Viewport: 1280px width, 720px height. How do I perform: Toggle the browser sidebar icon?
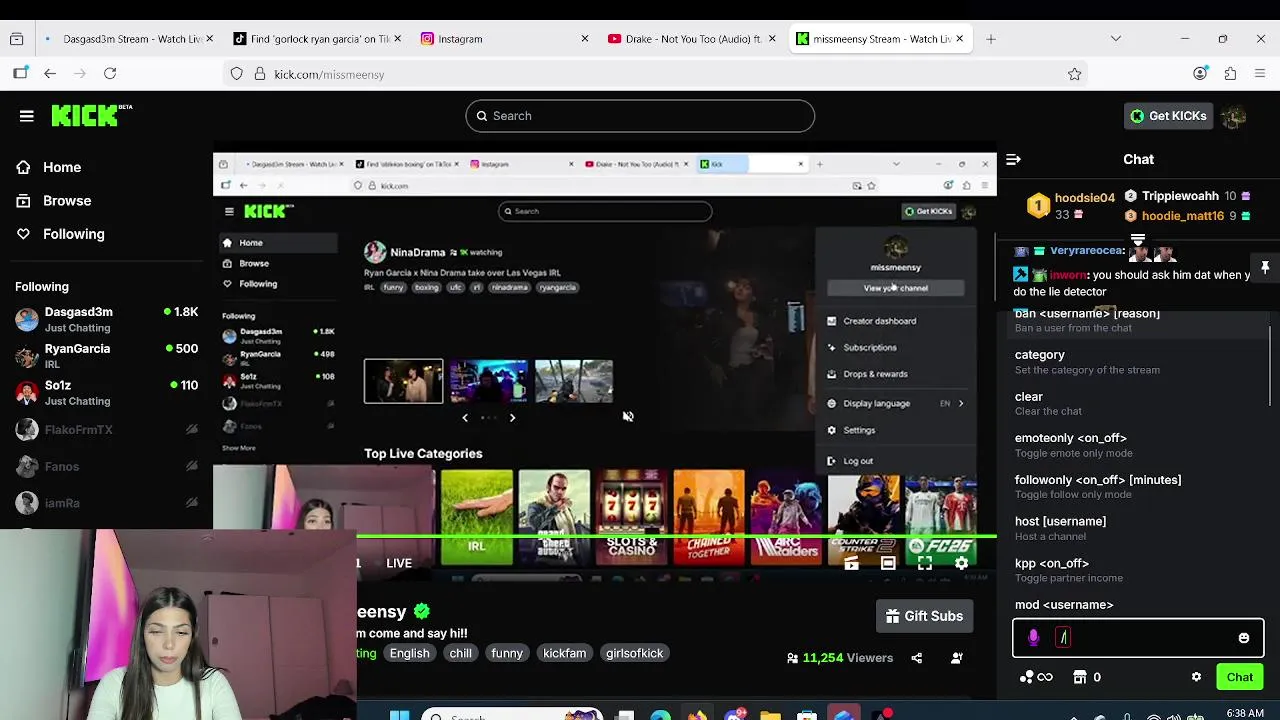tap(21, 74)
